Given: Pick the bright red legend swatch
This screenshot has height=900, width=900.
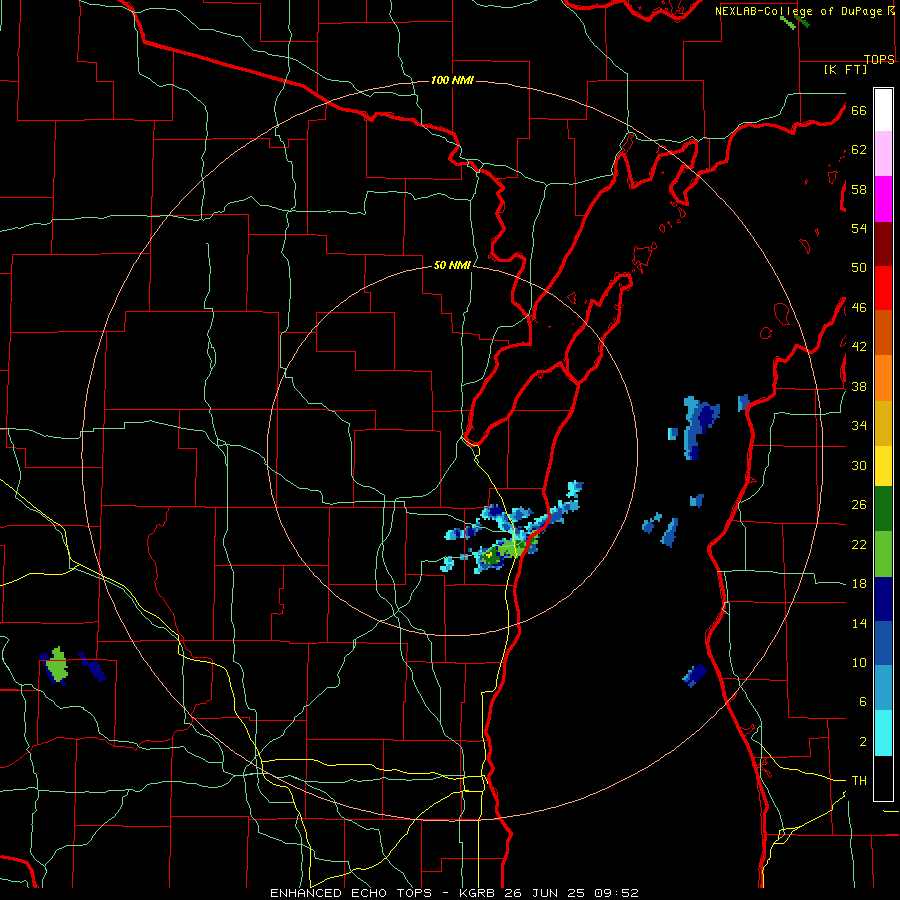Looking at the screenshot, I should 883,288.
